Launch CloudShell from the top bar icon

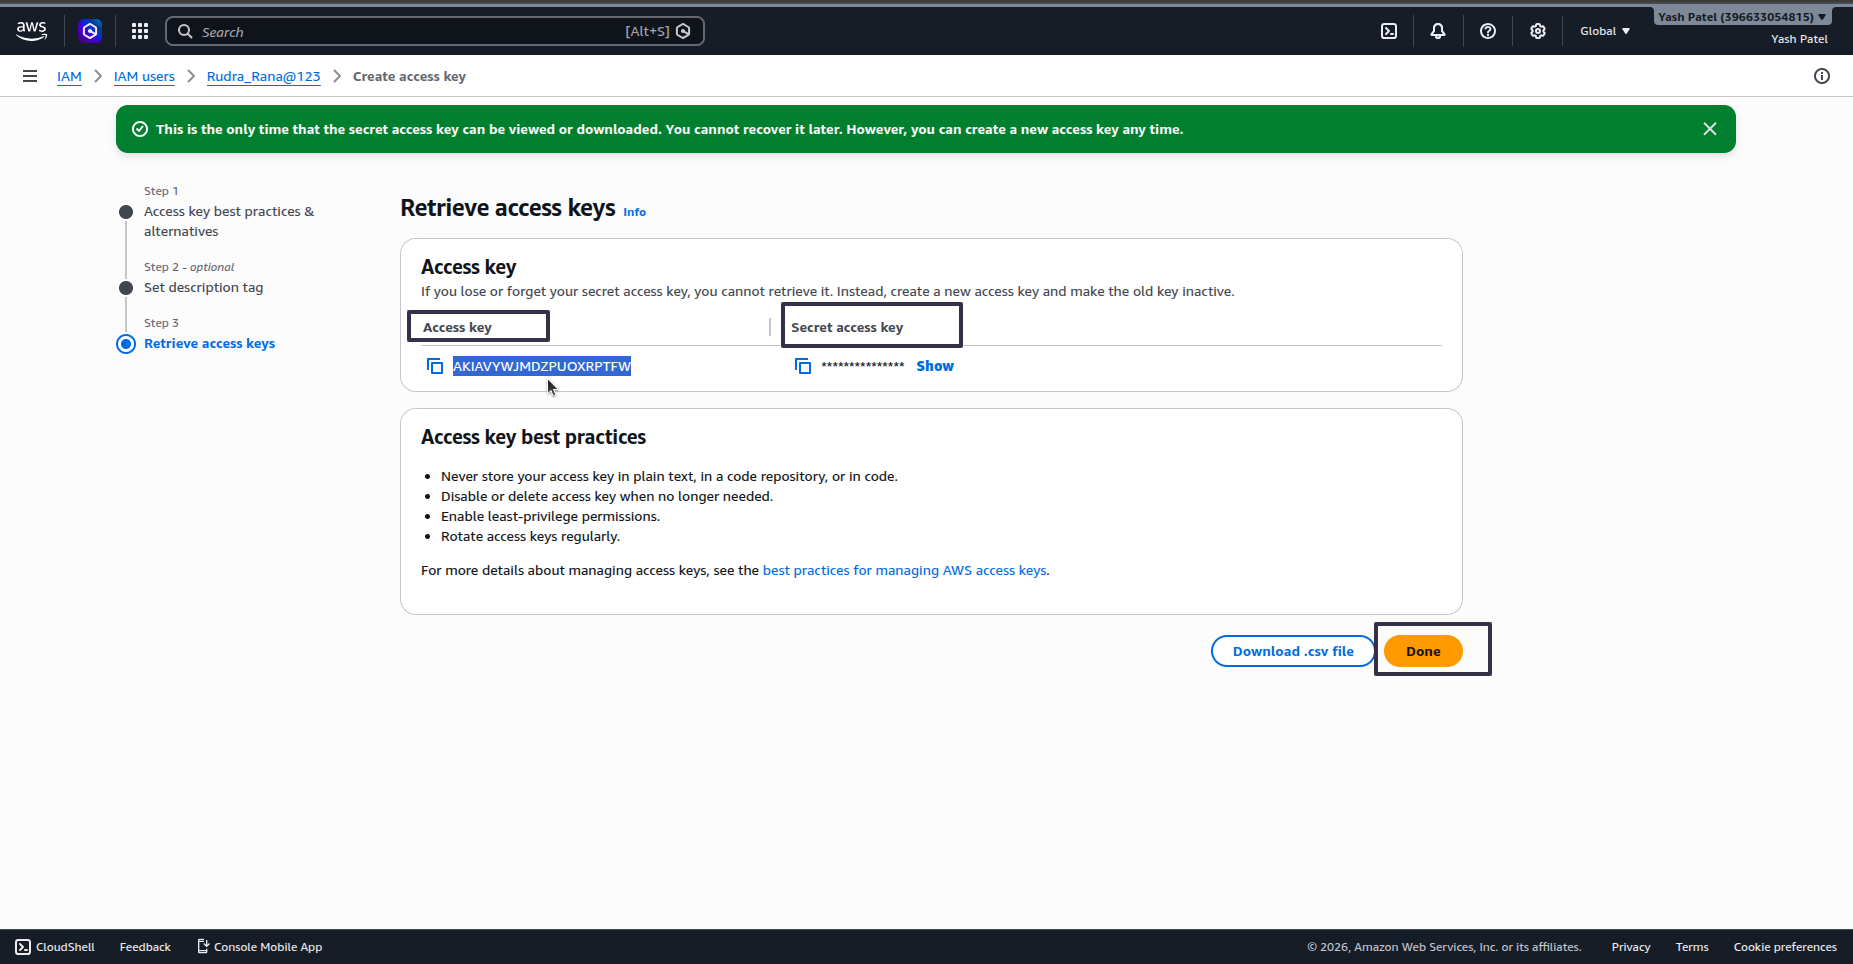1389,31
